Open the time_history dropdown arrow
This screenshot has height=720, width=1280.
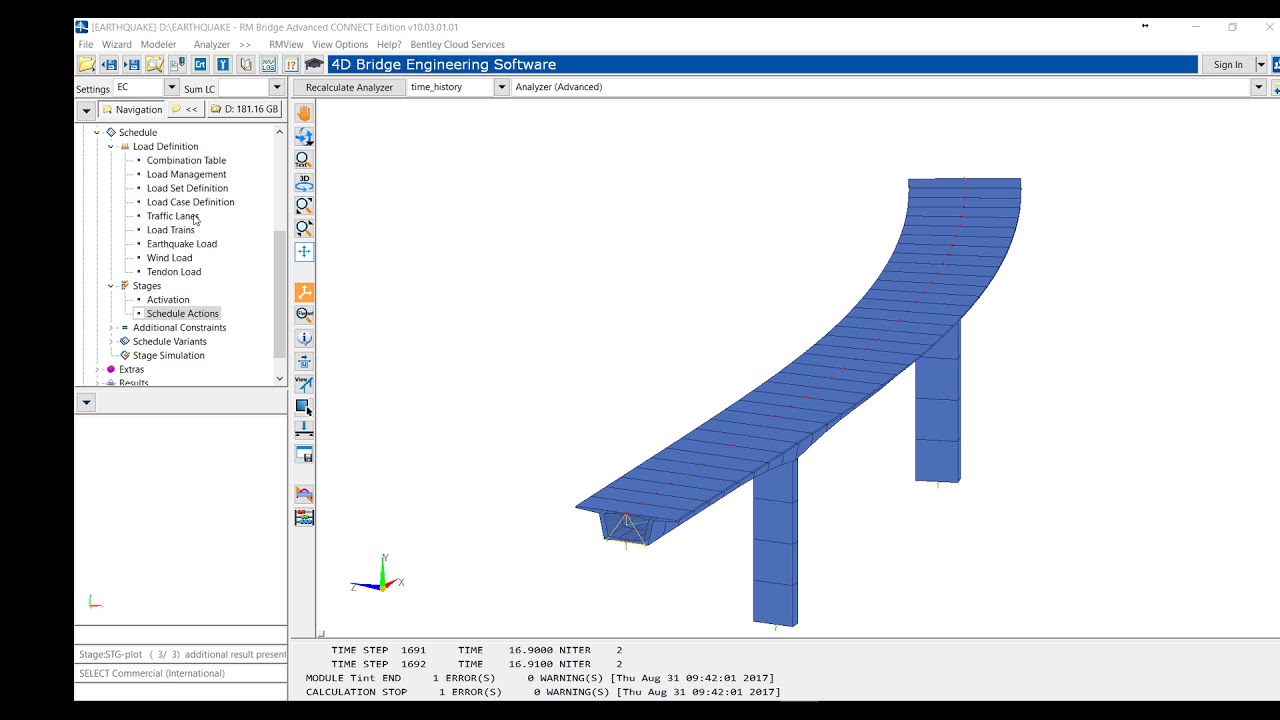502,87
